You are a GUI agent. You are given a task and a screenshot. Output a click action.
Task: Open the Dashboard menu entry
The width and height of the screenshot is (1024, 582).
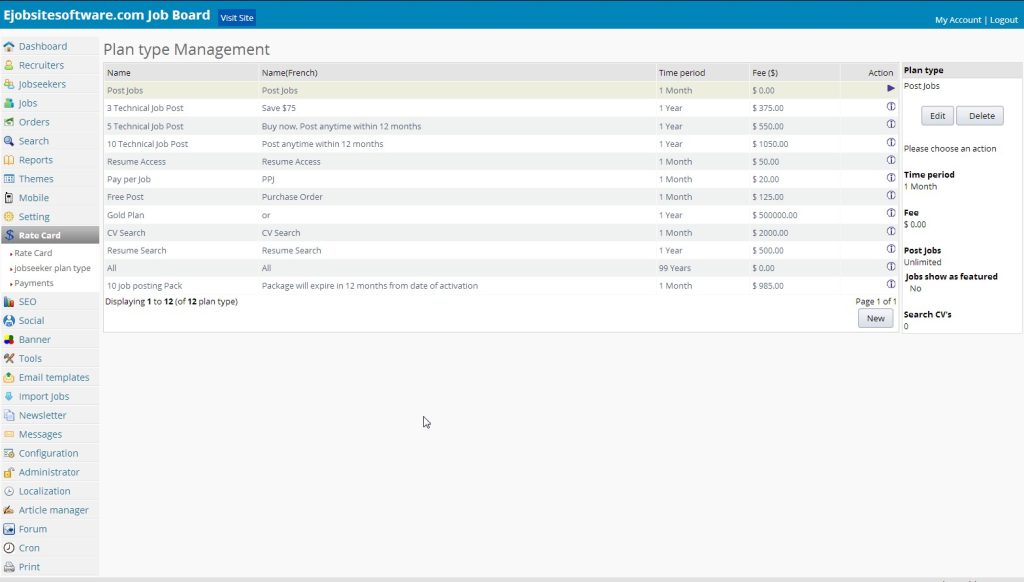tap(42, 46)
